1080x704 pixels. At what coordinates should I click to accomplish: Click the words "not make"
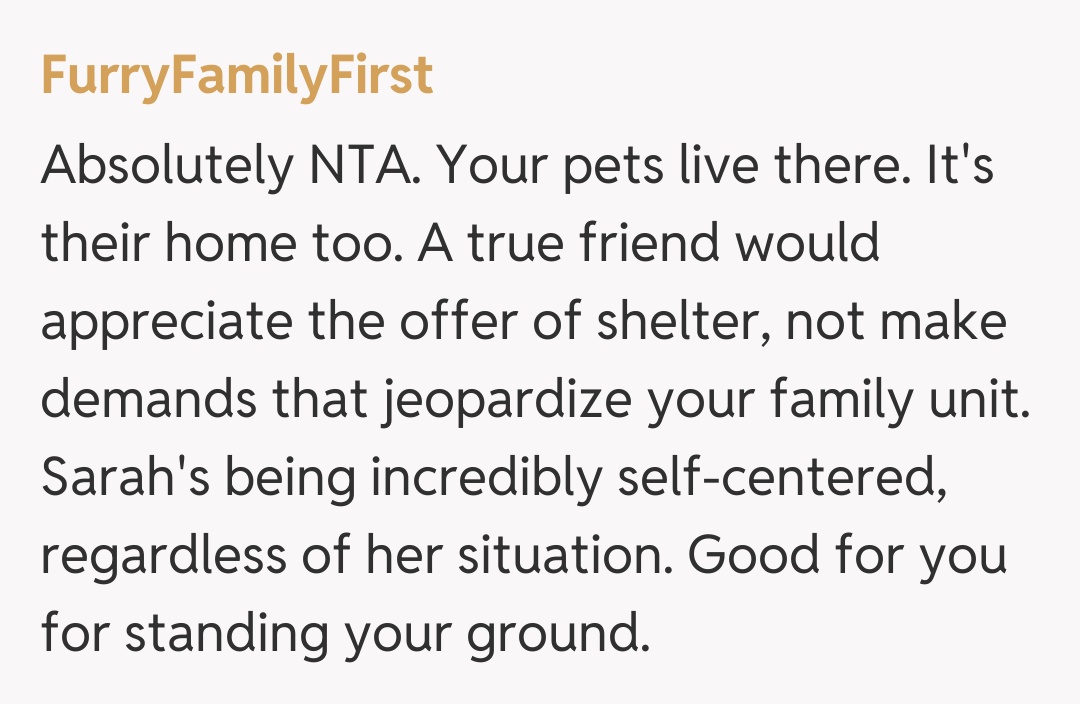coord(892,322)
